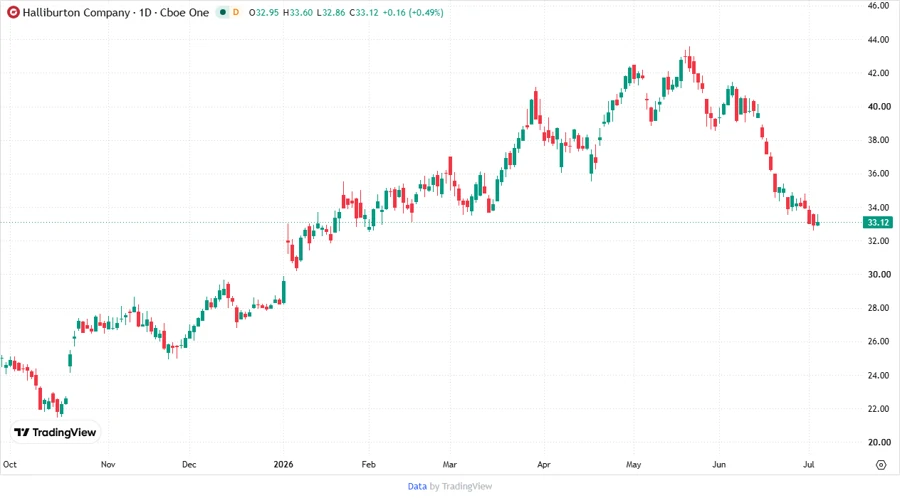The width and height of the screenshot is (900, 498).
Task: Click the 36.00 price axis label
Action: [x=879, y=174]
